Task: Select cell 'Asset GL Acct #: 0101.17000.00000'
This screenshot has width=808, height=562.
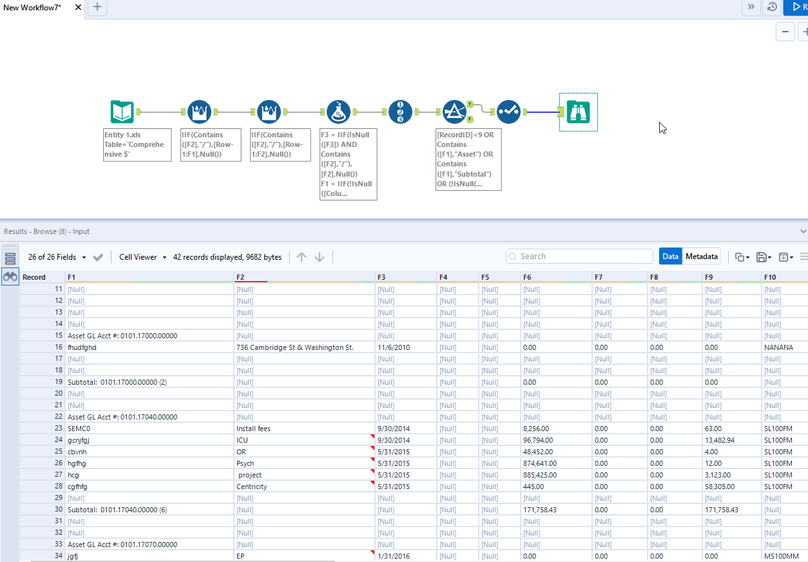Action: (x=149, y=336)
